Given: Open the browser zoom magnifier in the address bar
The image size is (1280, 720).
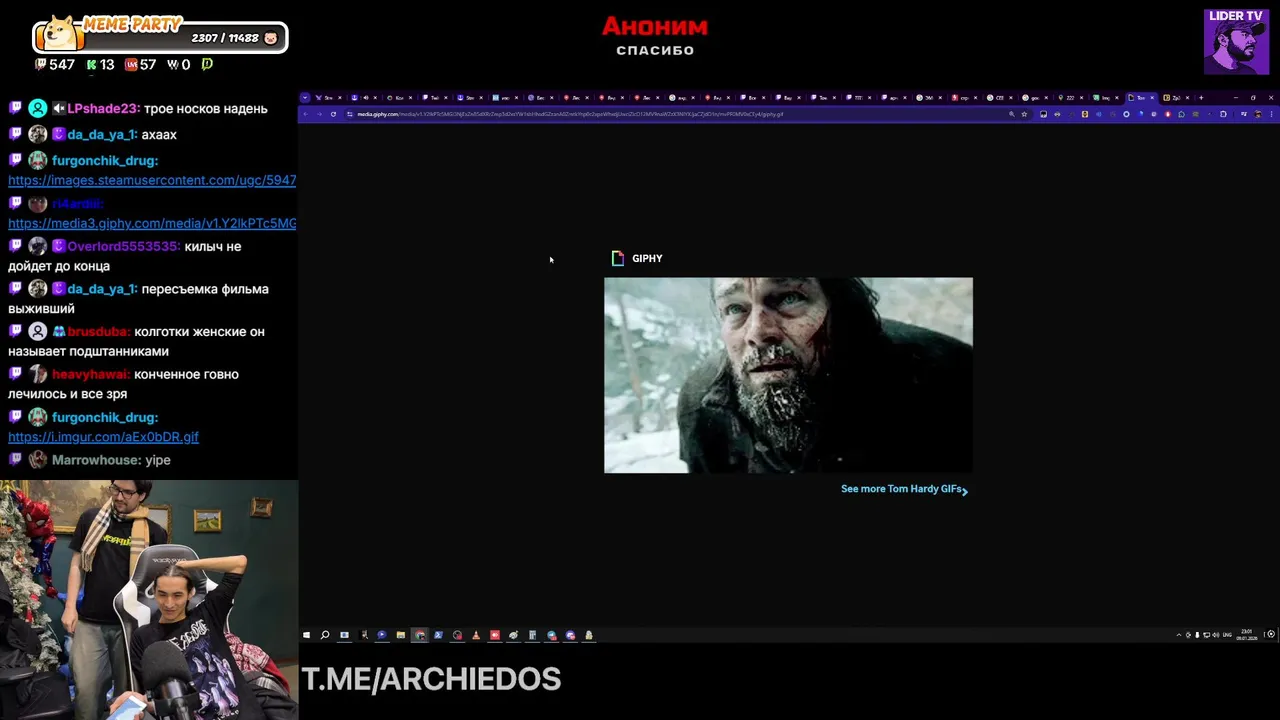Looking at the screenshot, I should click(1011, 114).
